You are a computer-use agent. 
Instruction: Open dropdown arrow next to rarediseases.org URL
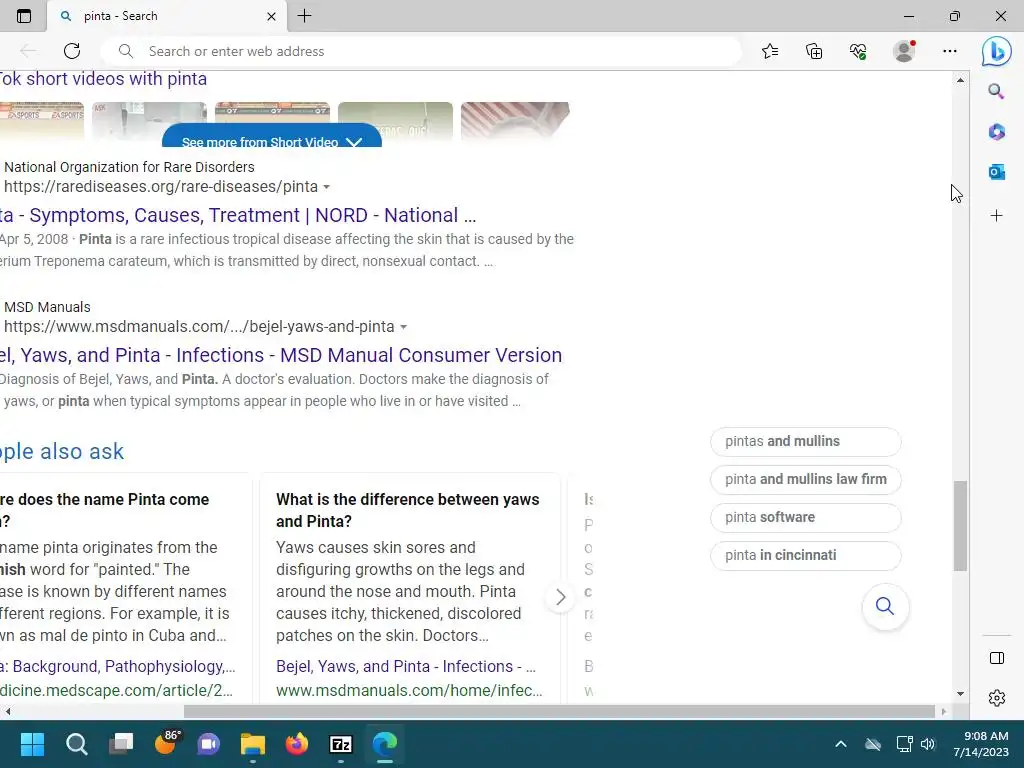pyautogui.click(x=327, y=187)
